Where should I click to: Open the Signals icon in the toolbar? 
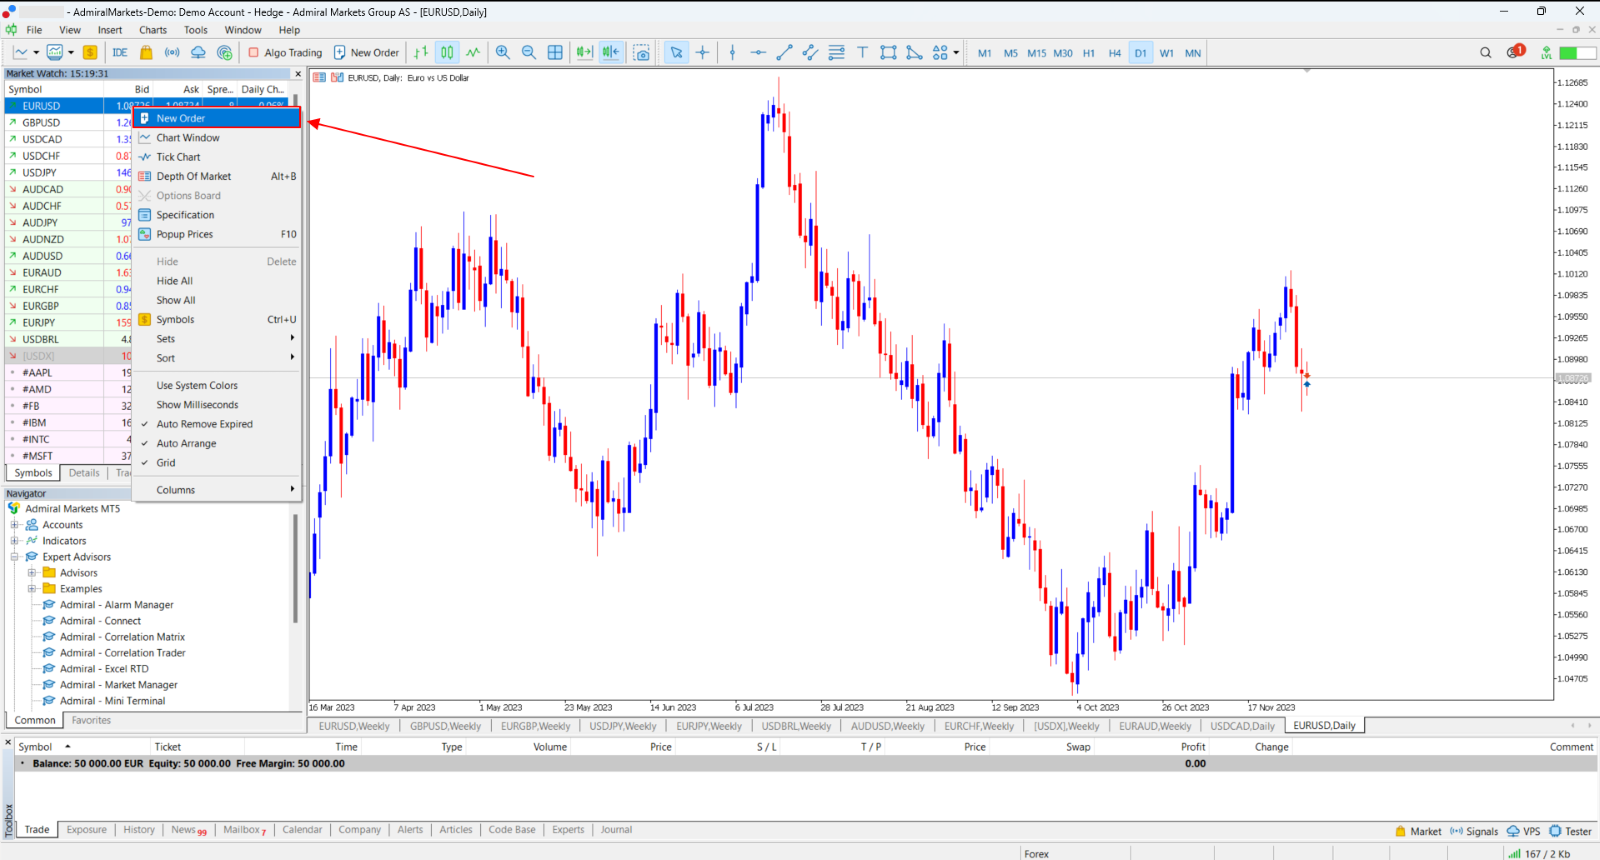click(172, 53)
